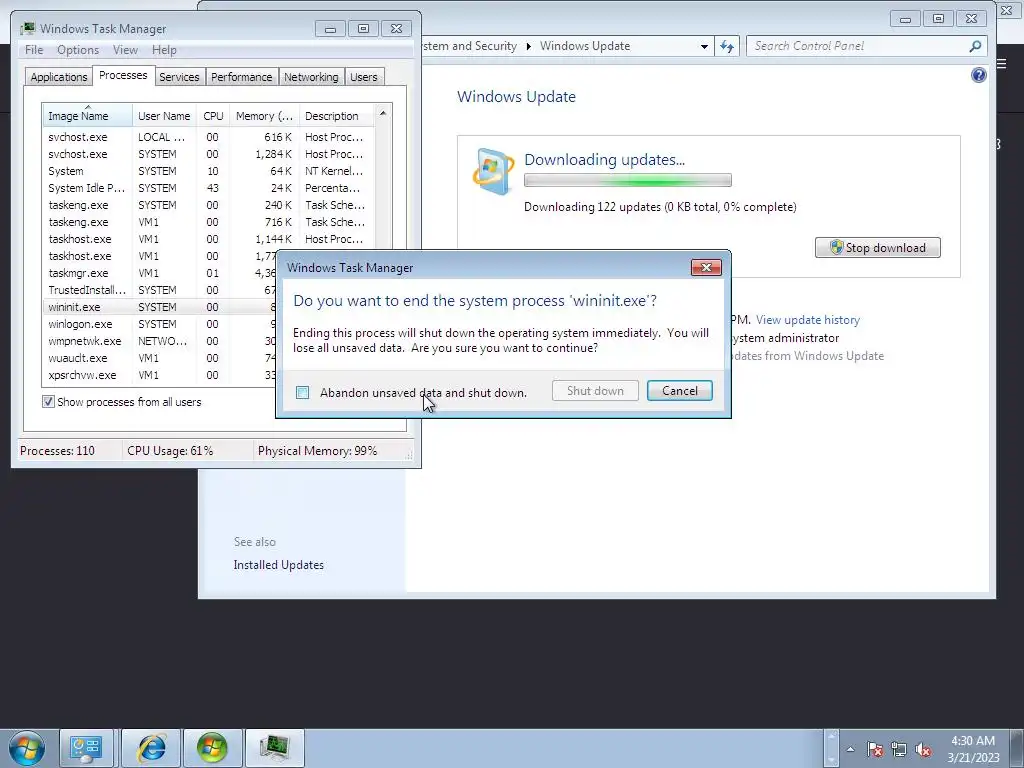Select the xpsrchvw.exe process row
Screen dimensions: 1024x768
point(159,375)
